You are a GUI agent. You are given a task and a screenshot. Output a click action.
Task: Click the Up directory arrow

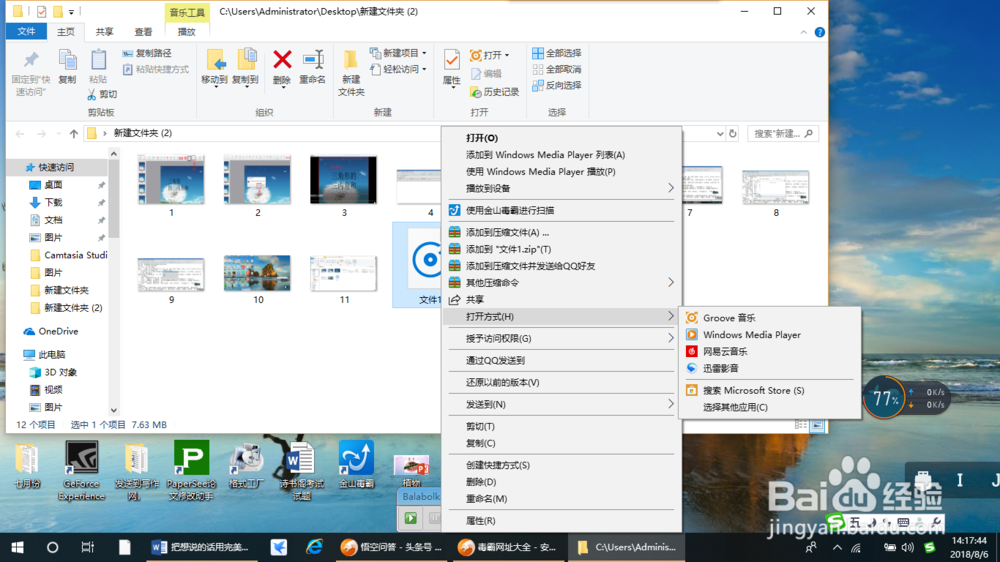click(74, 133)
